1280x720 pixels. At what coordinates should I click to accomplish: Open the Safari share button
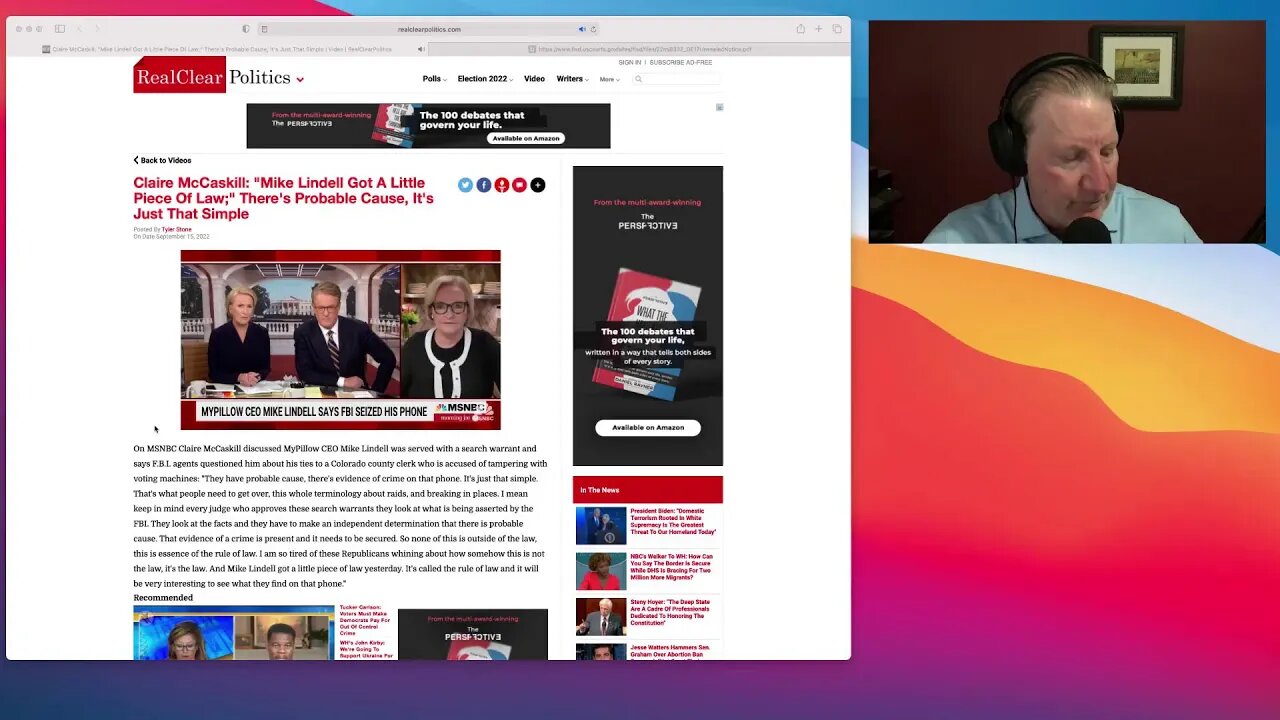[800, 29]
